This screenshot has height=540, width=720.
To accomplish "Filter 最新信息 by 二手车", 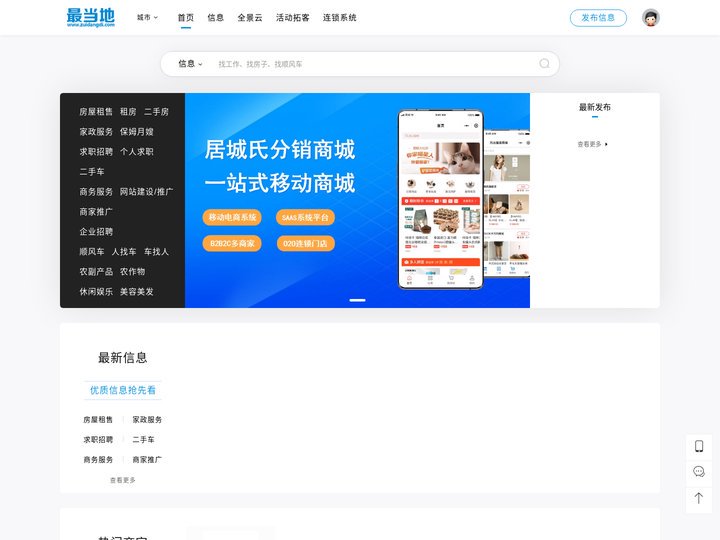I will [x=143, y=439].
